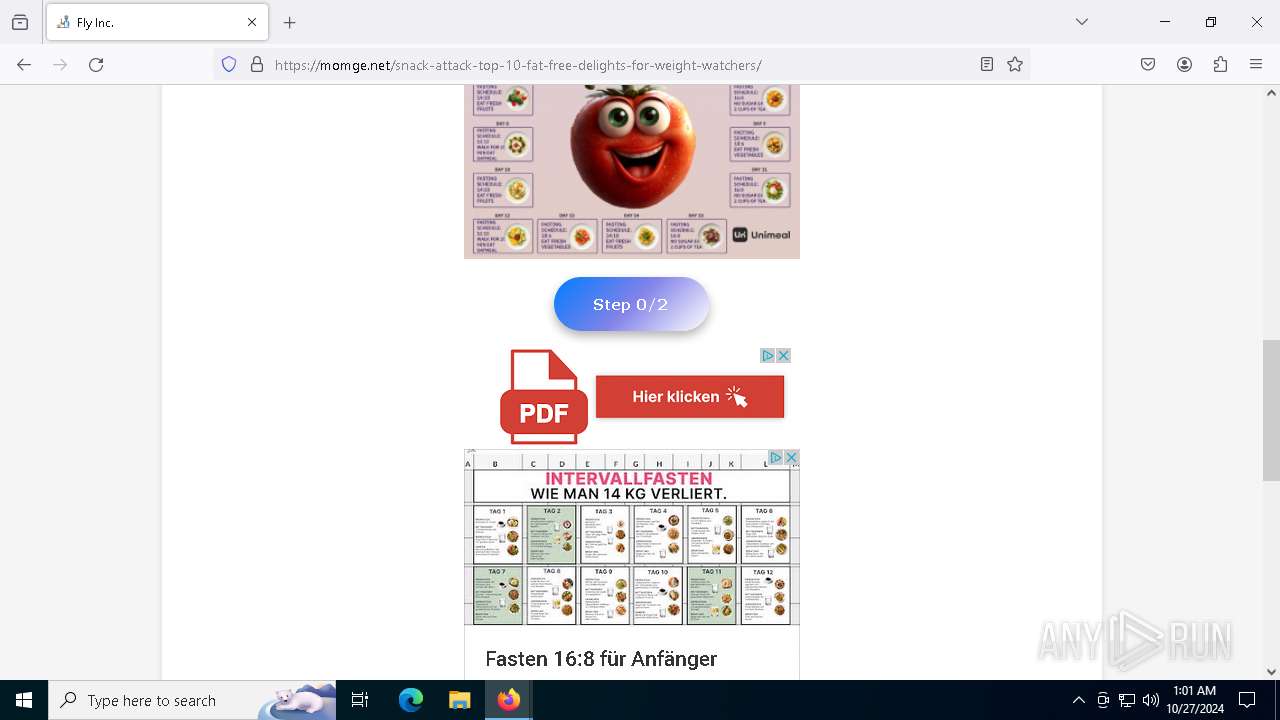Viewport: 1280px width, 720px height.
Task: Click the tomato fasting schedule image
Action: [x=632, y=172]
